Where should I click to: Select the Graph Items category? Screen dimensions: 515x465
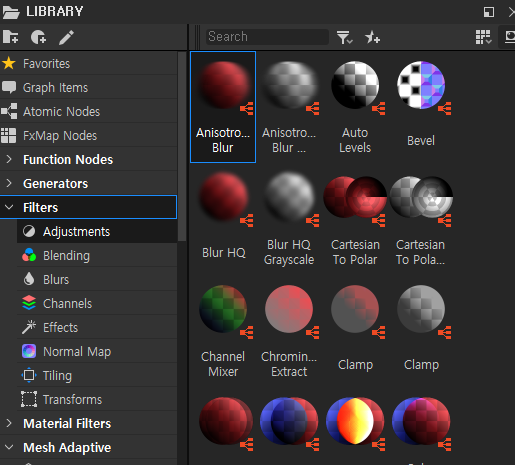click(88, 87)
